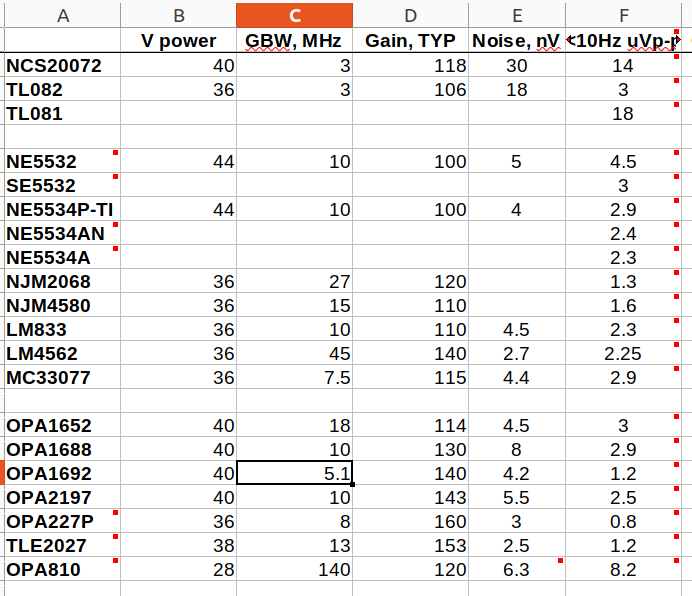Click the 'Gain, TYP' header cell
The width and height of the screenshot is (692, 596).
tap(410, 41)
